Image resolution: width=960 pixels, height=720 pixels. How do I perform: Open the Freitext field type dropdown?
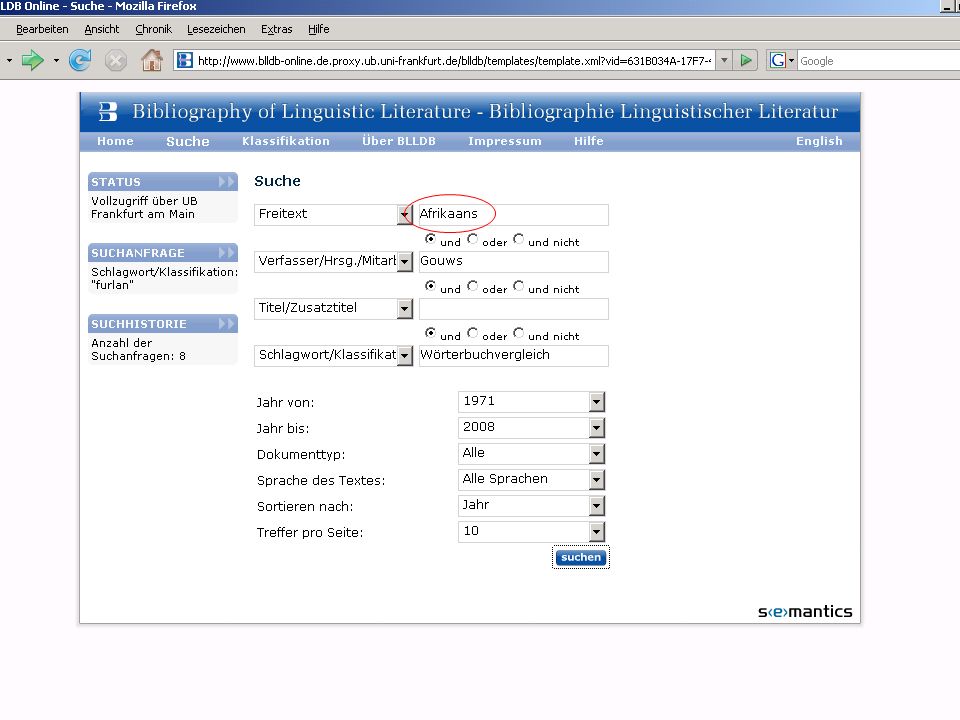pyautogui.click(x=404, y=215)
